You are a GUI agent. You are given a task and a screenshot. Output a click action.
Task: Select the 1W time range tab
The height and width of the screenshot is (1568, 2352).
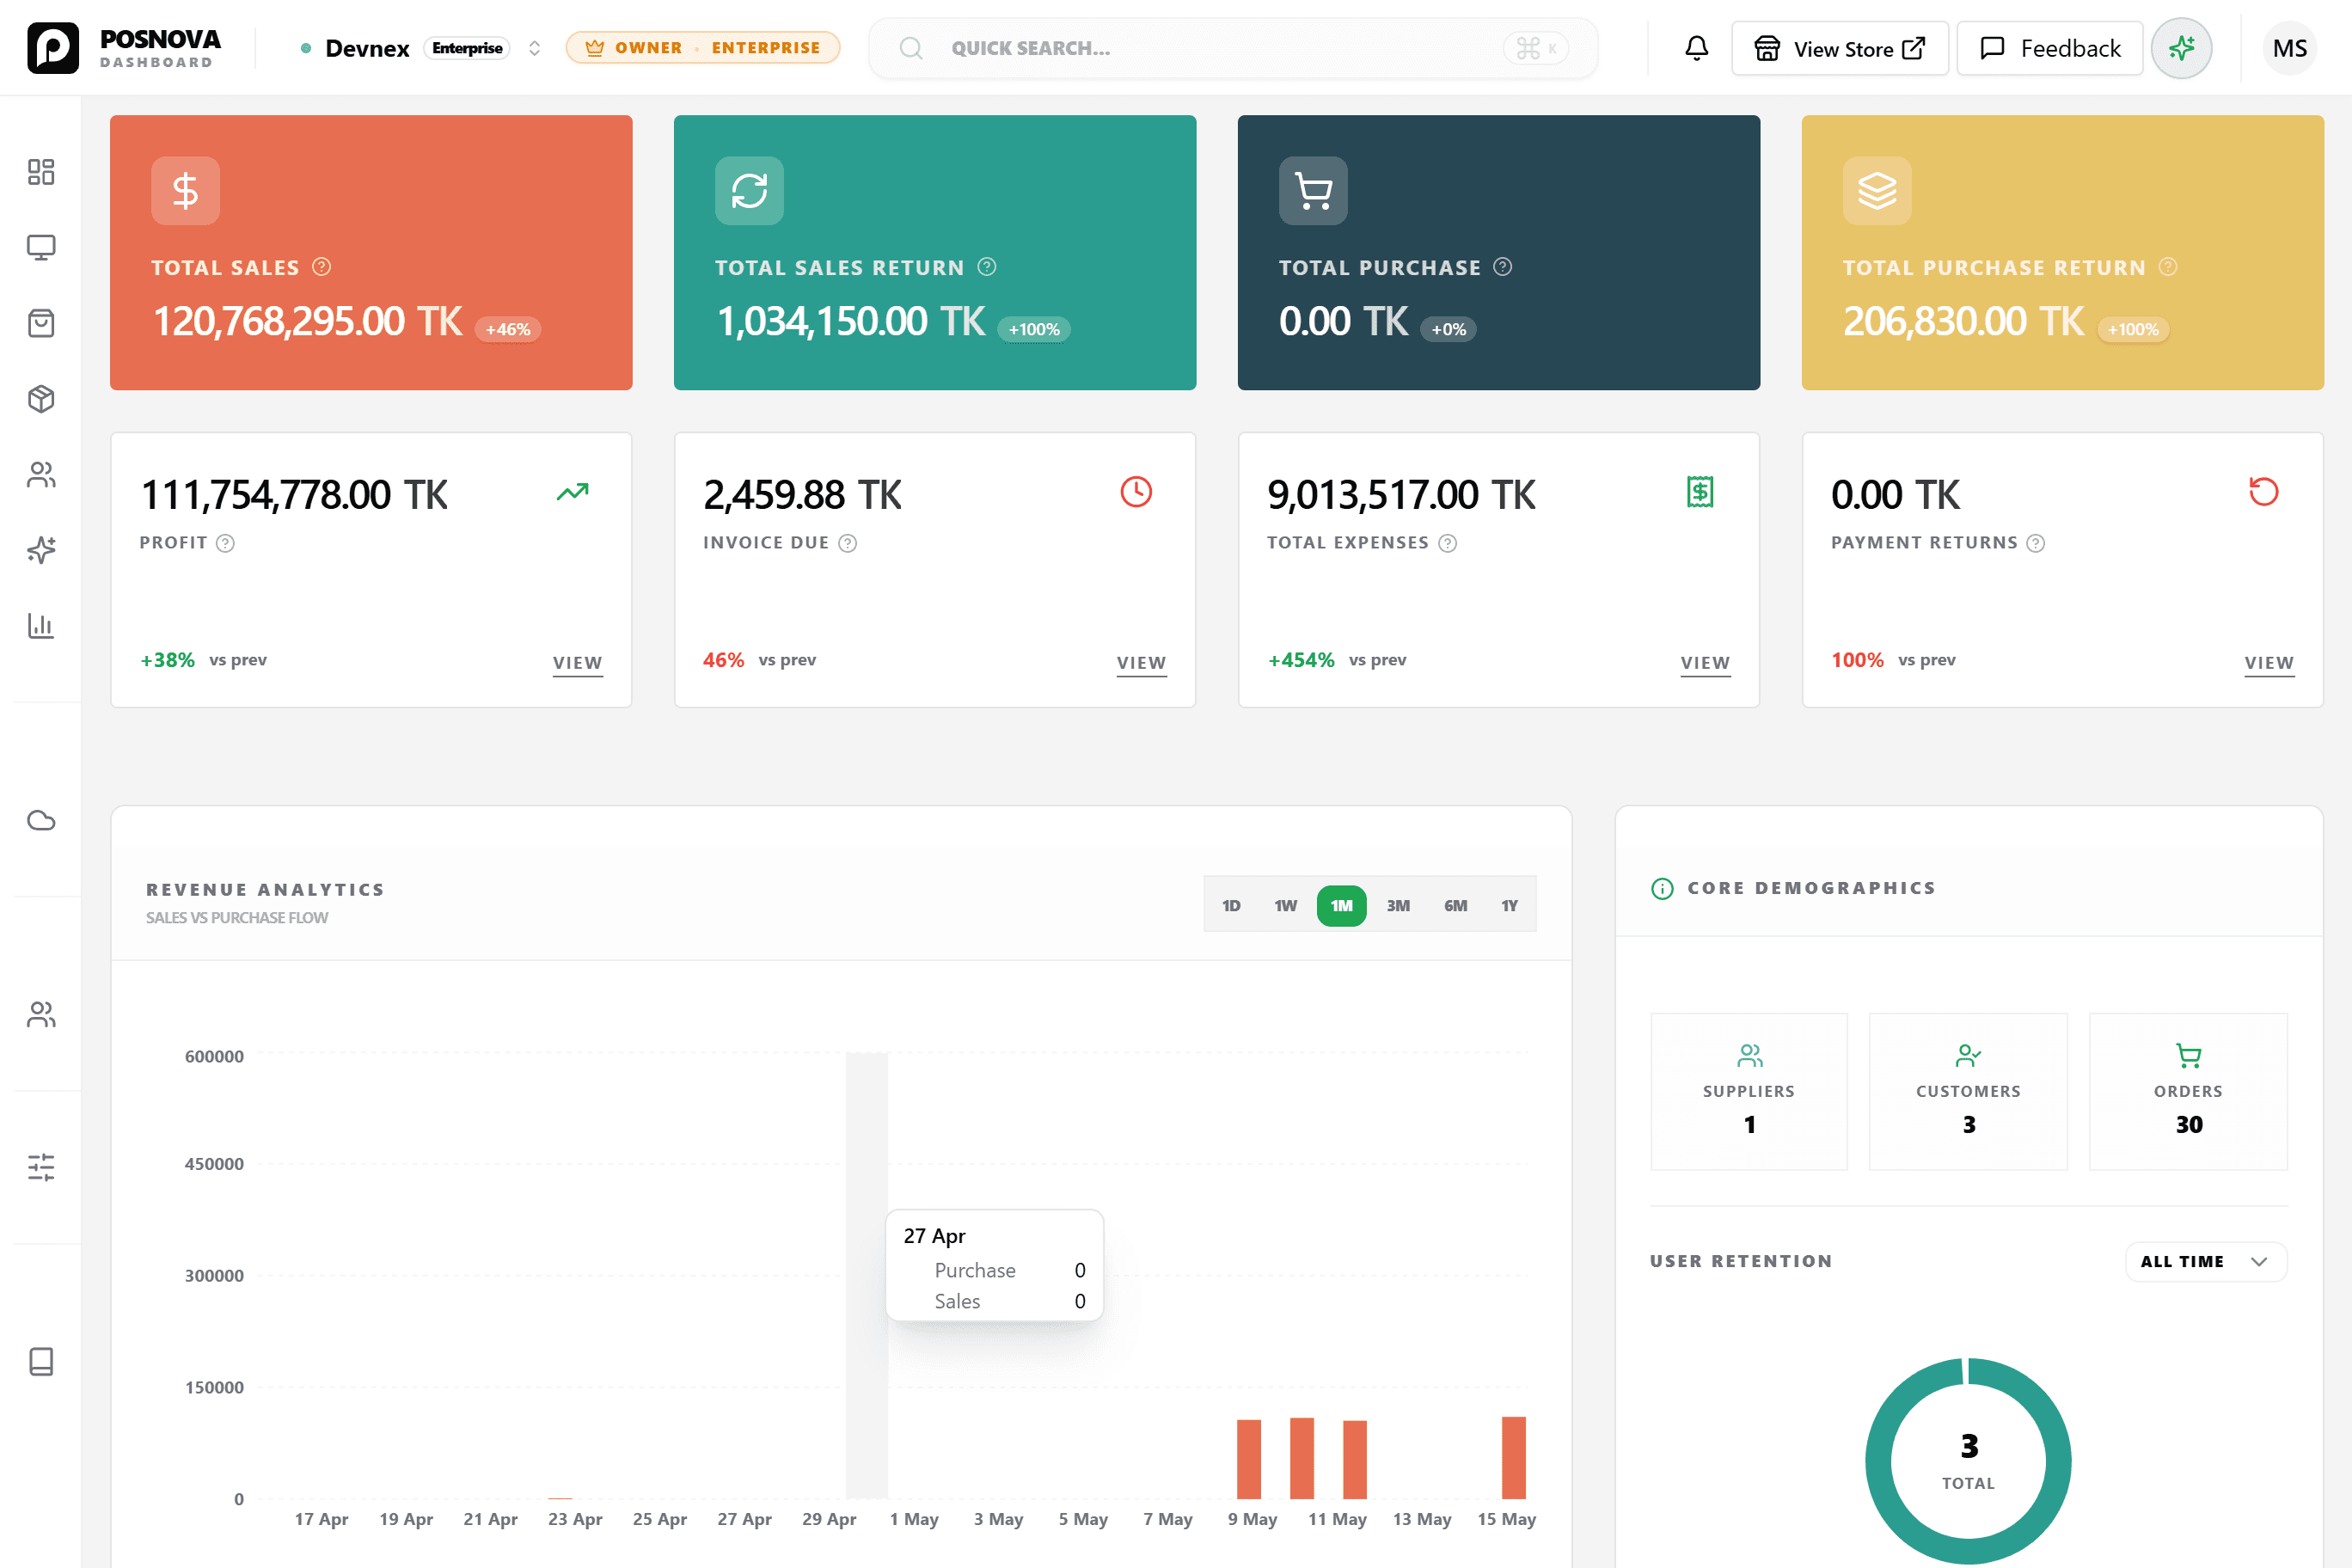click(1285, 905)
